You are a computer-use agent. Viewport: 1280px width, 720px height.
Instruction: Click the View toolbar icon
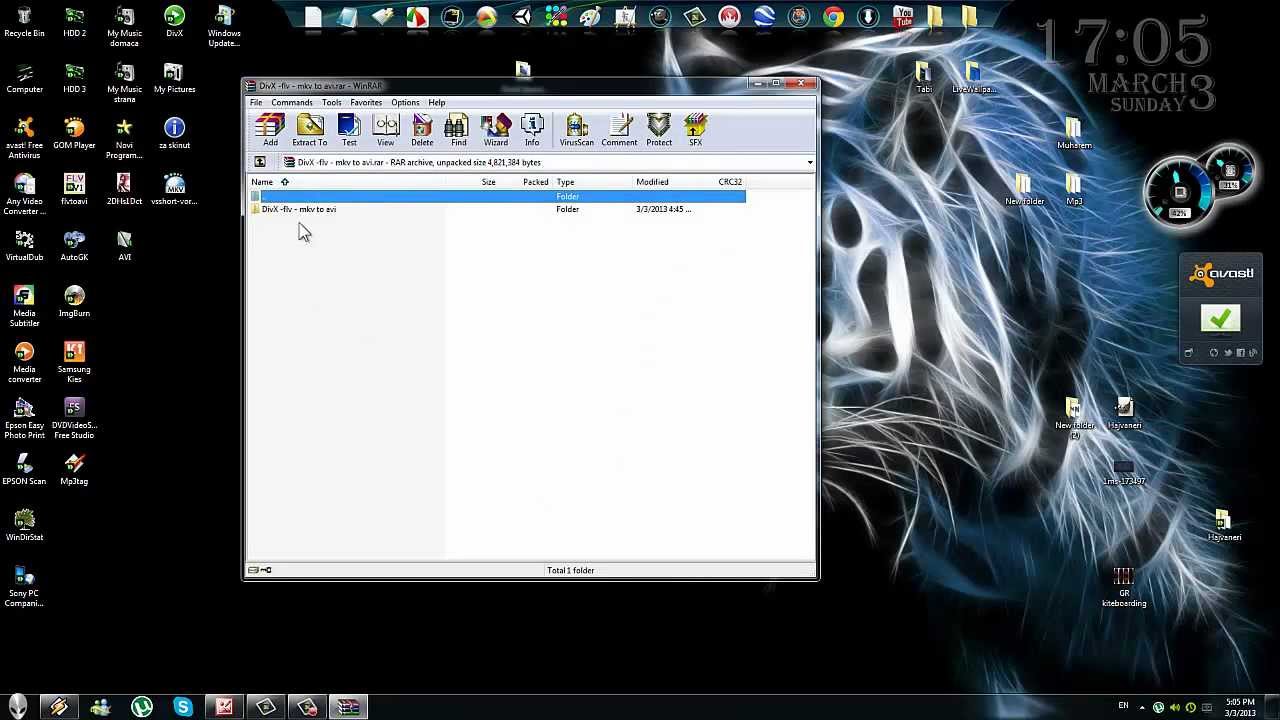tap(385, 130)
